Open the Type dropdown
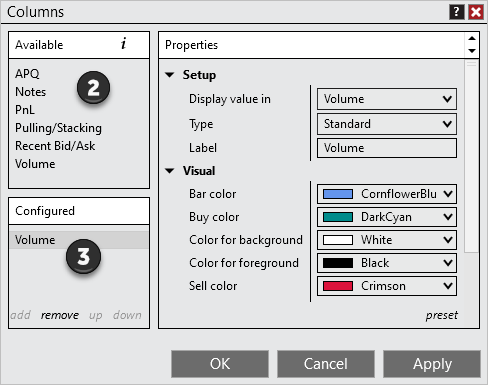The image size is (488, 385). [x=387, y=124]
